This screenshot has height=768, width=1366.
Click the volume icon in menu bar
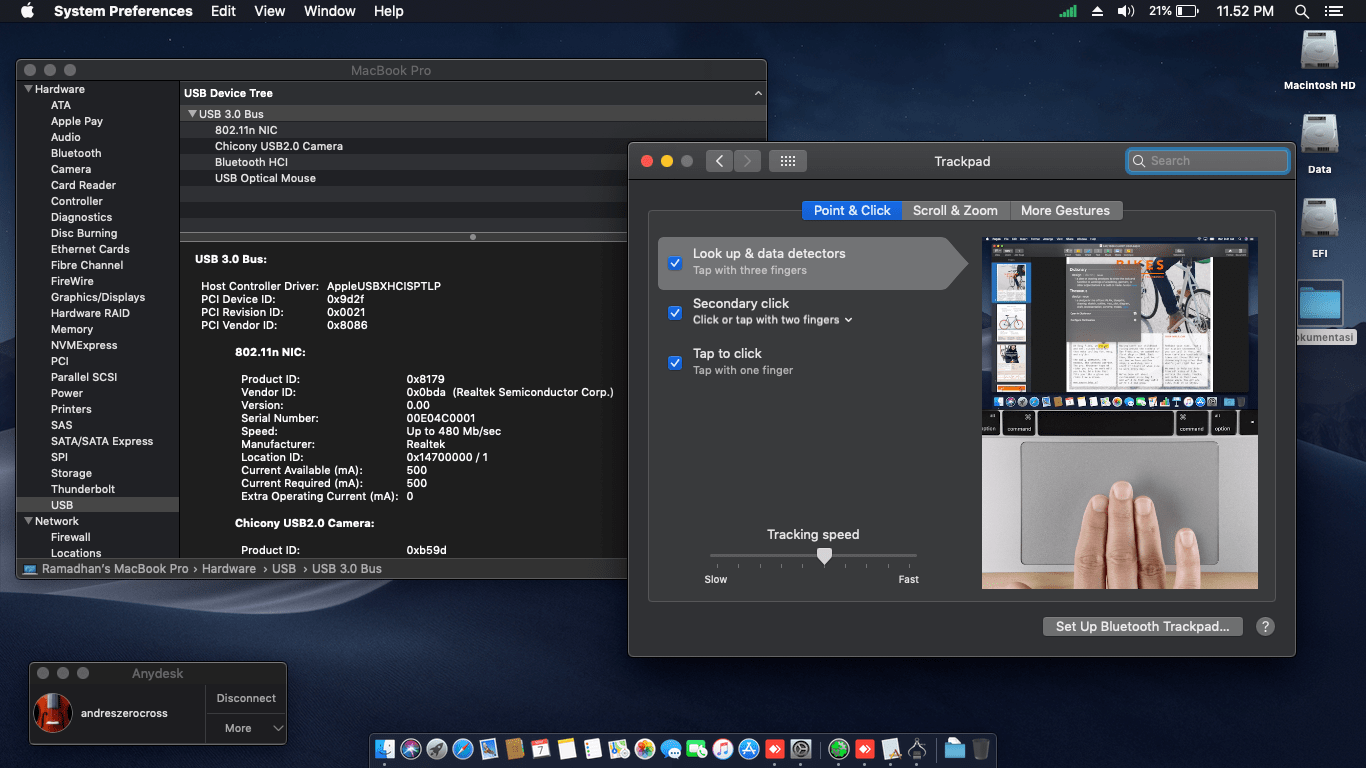1125,11
